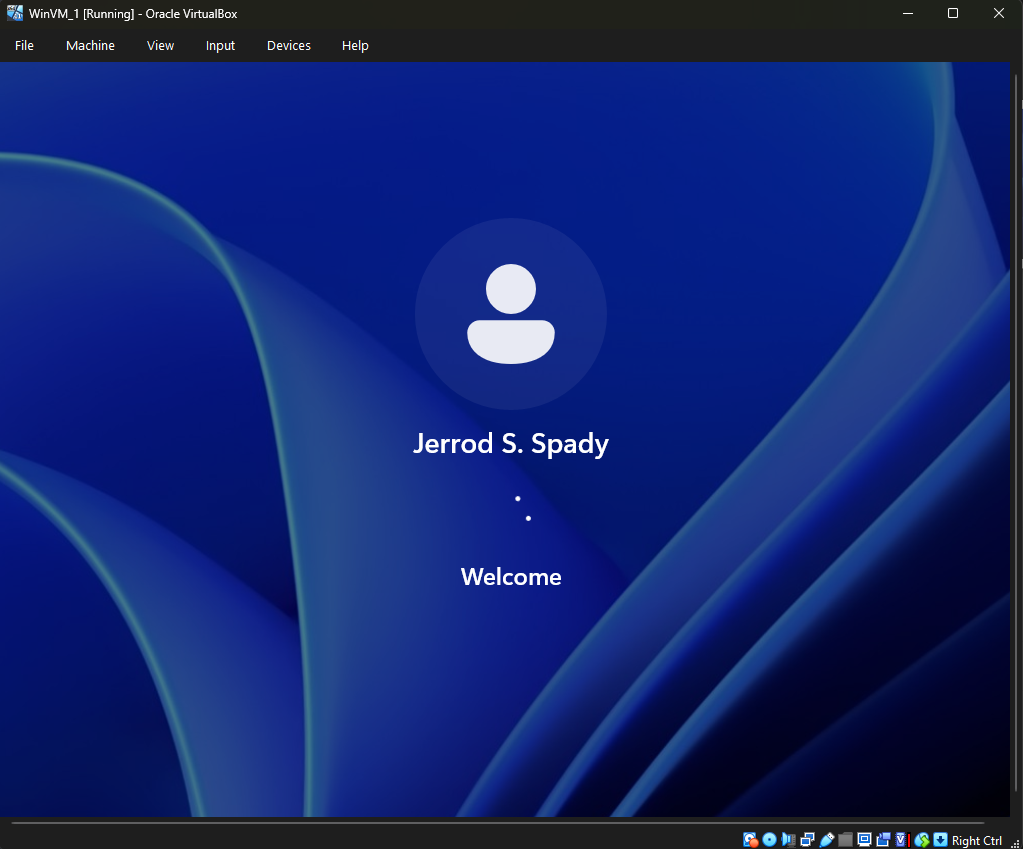Open the File menu
The image size is (1023, 849).
[24, 46]
